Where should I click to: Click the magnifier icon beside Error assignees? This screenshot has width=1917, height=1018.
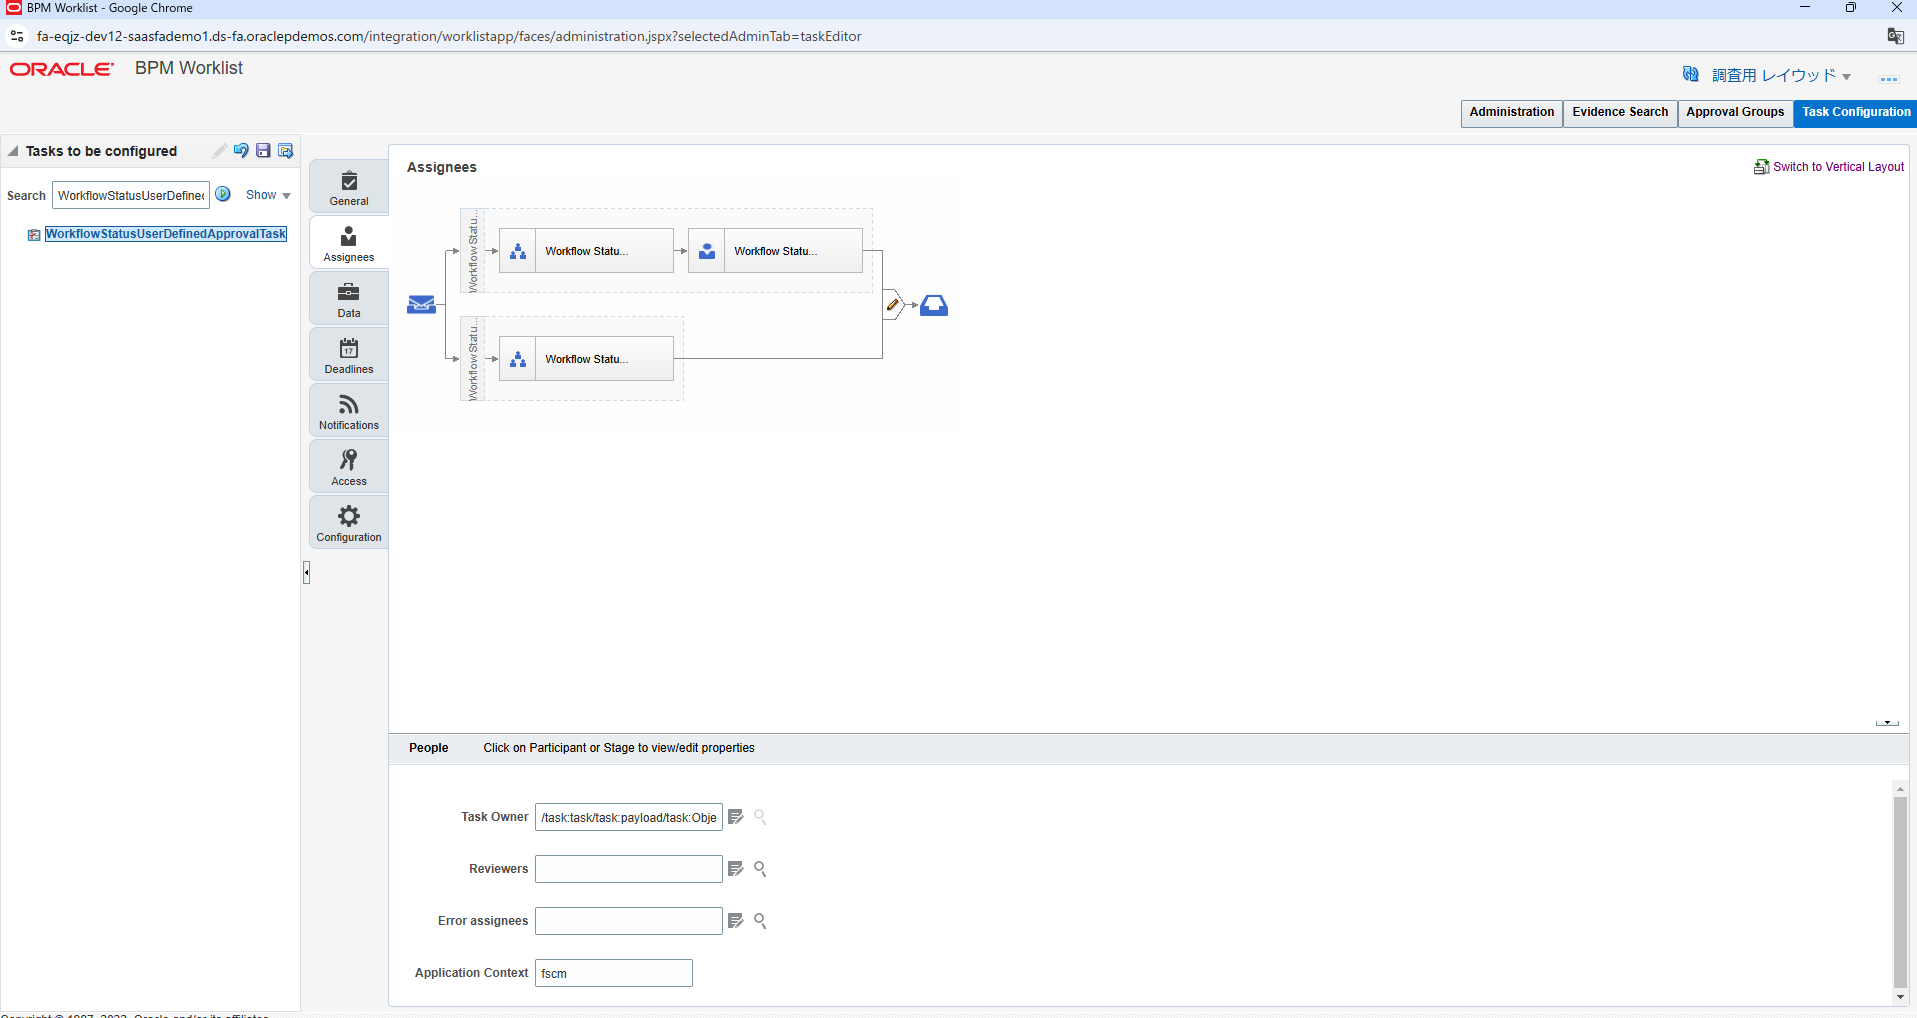tap(759, 920)
